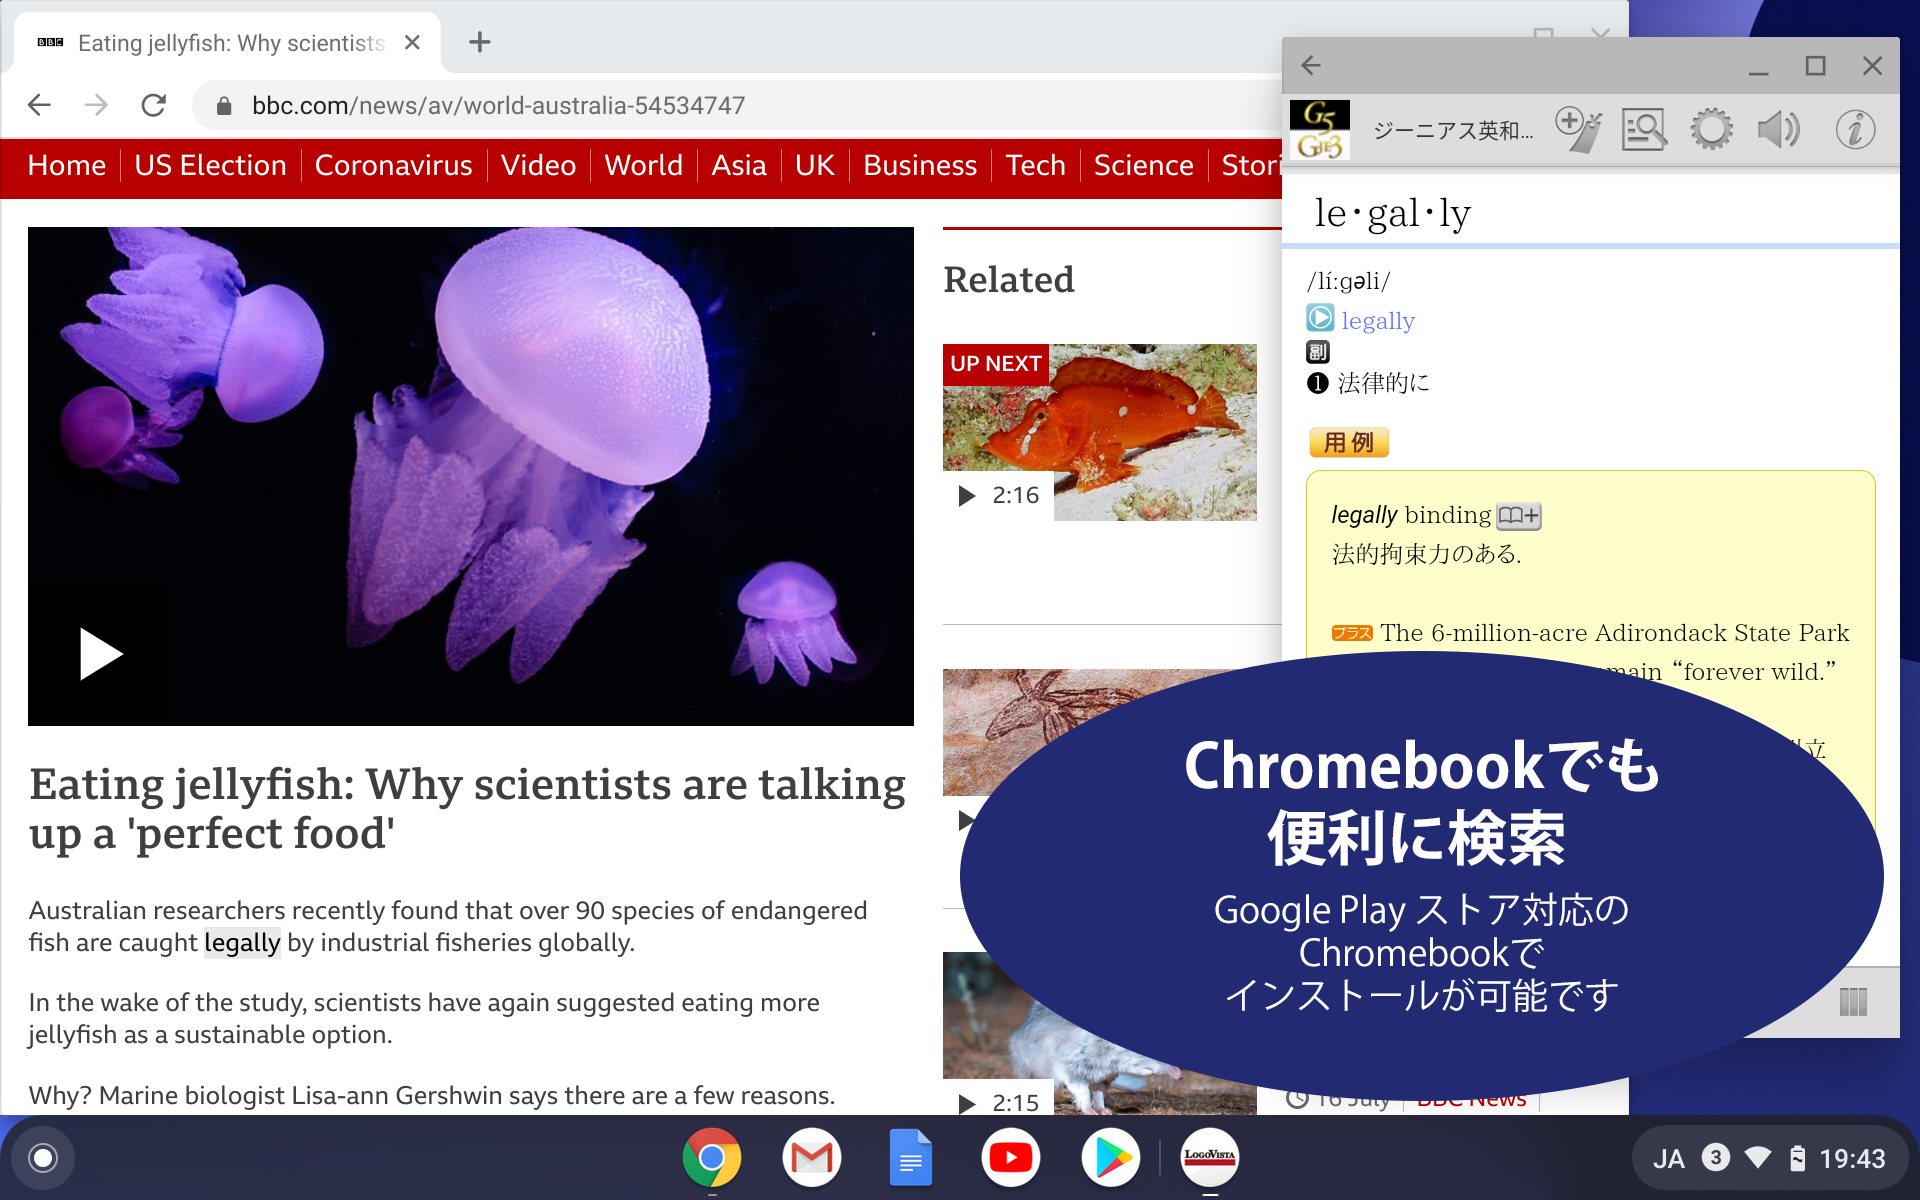Open the info icon in dictionary toolbar
Image resolution: width=1920 pixels, height=1200 pixels.
pyautogui.click(x=1855, y=130)
